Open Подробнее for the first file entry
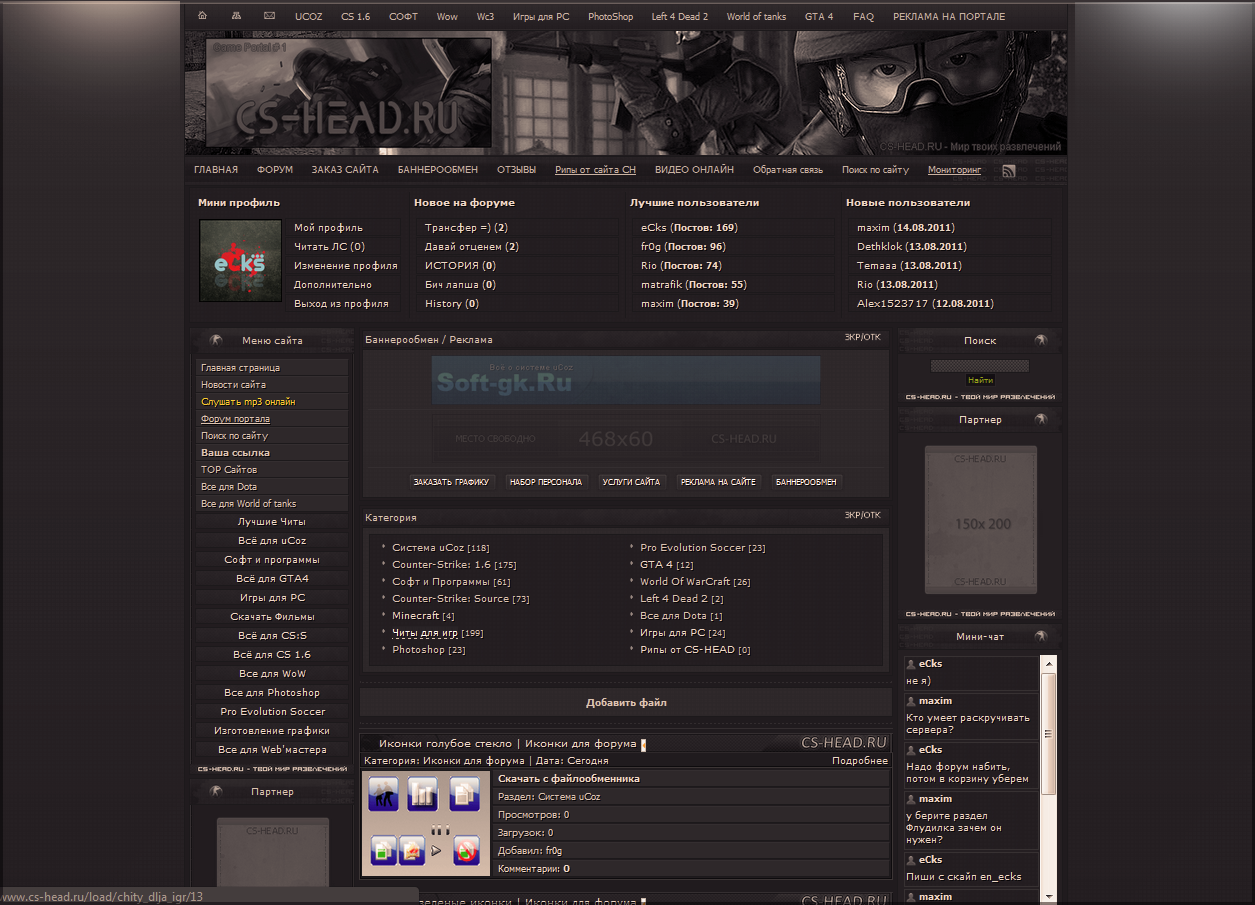The height and width of the screenshot is (905, 1255). 860,761
